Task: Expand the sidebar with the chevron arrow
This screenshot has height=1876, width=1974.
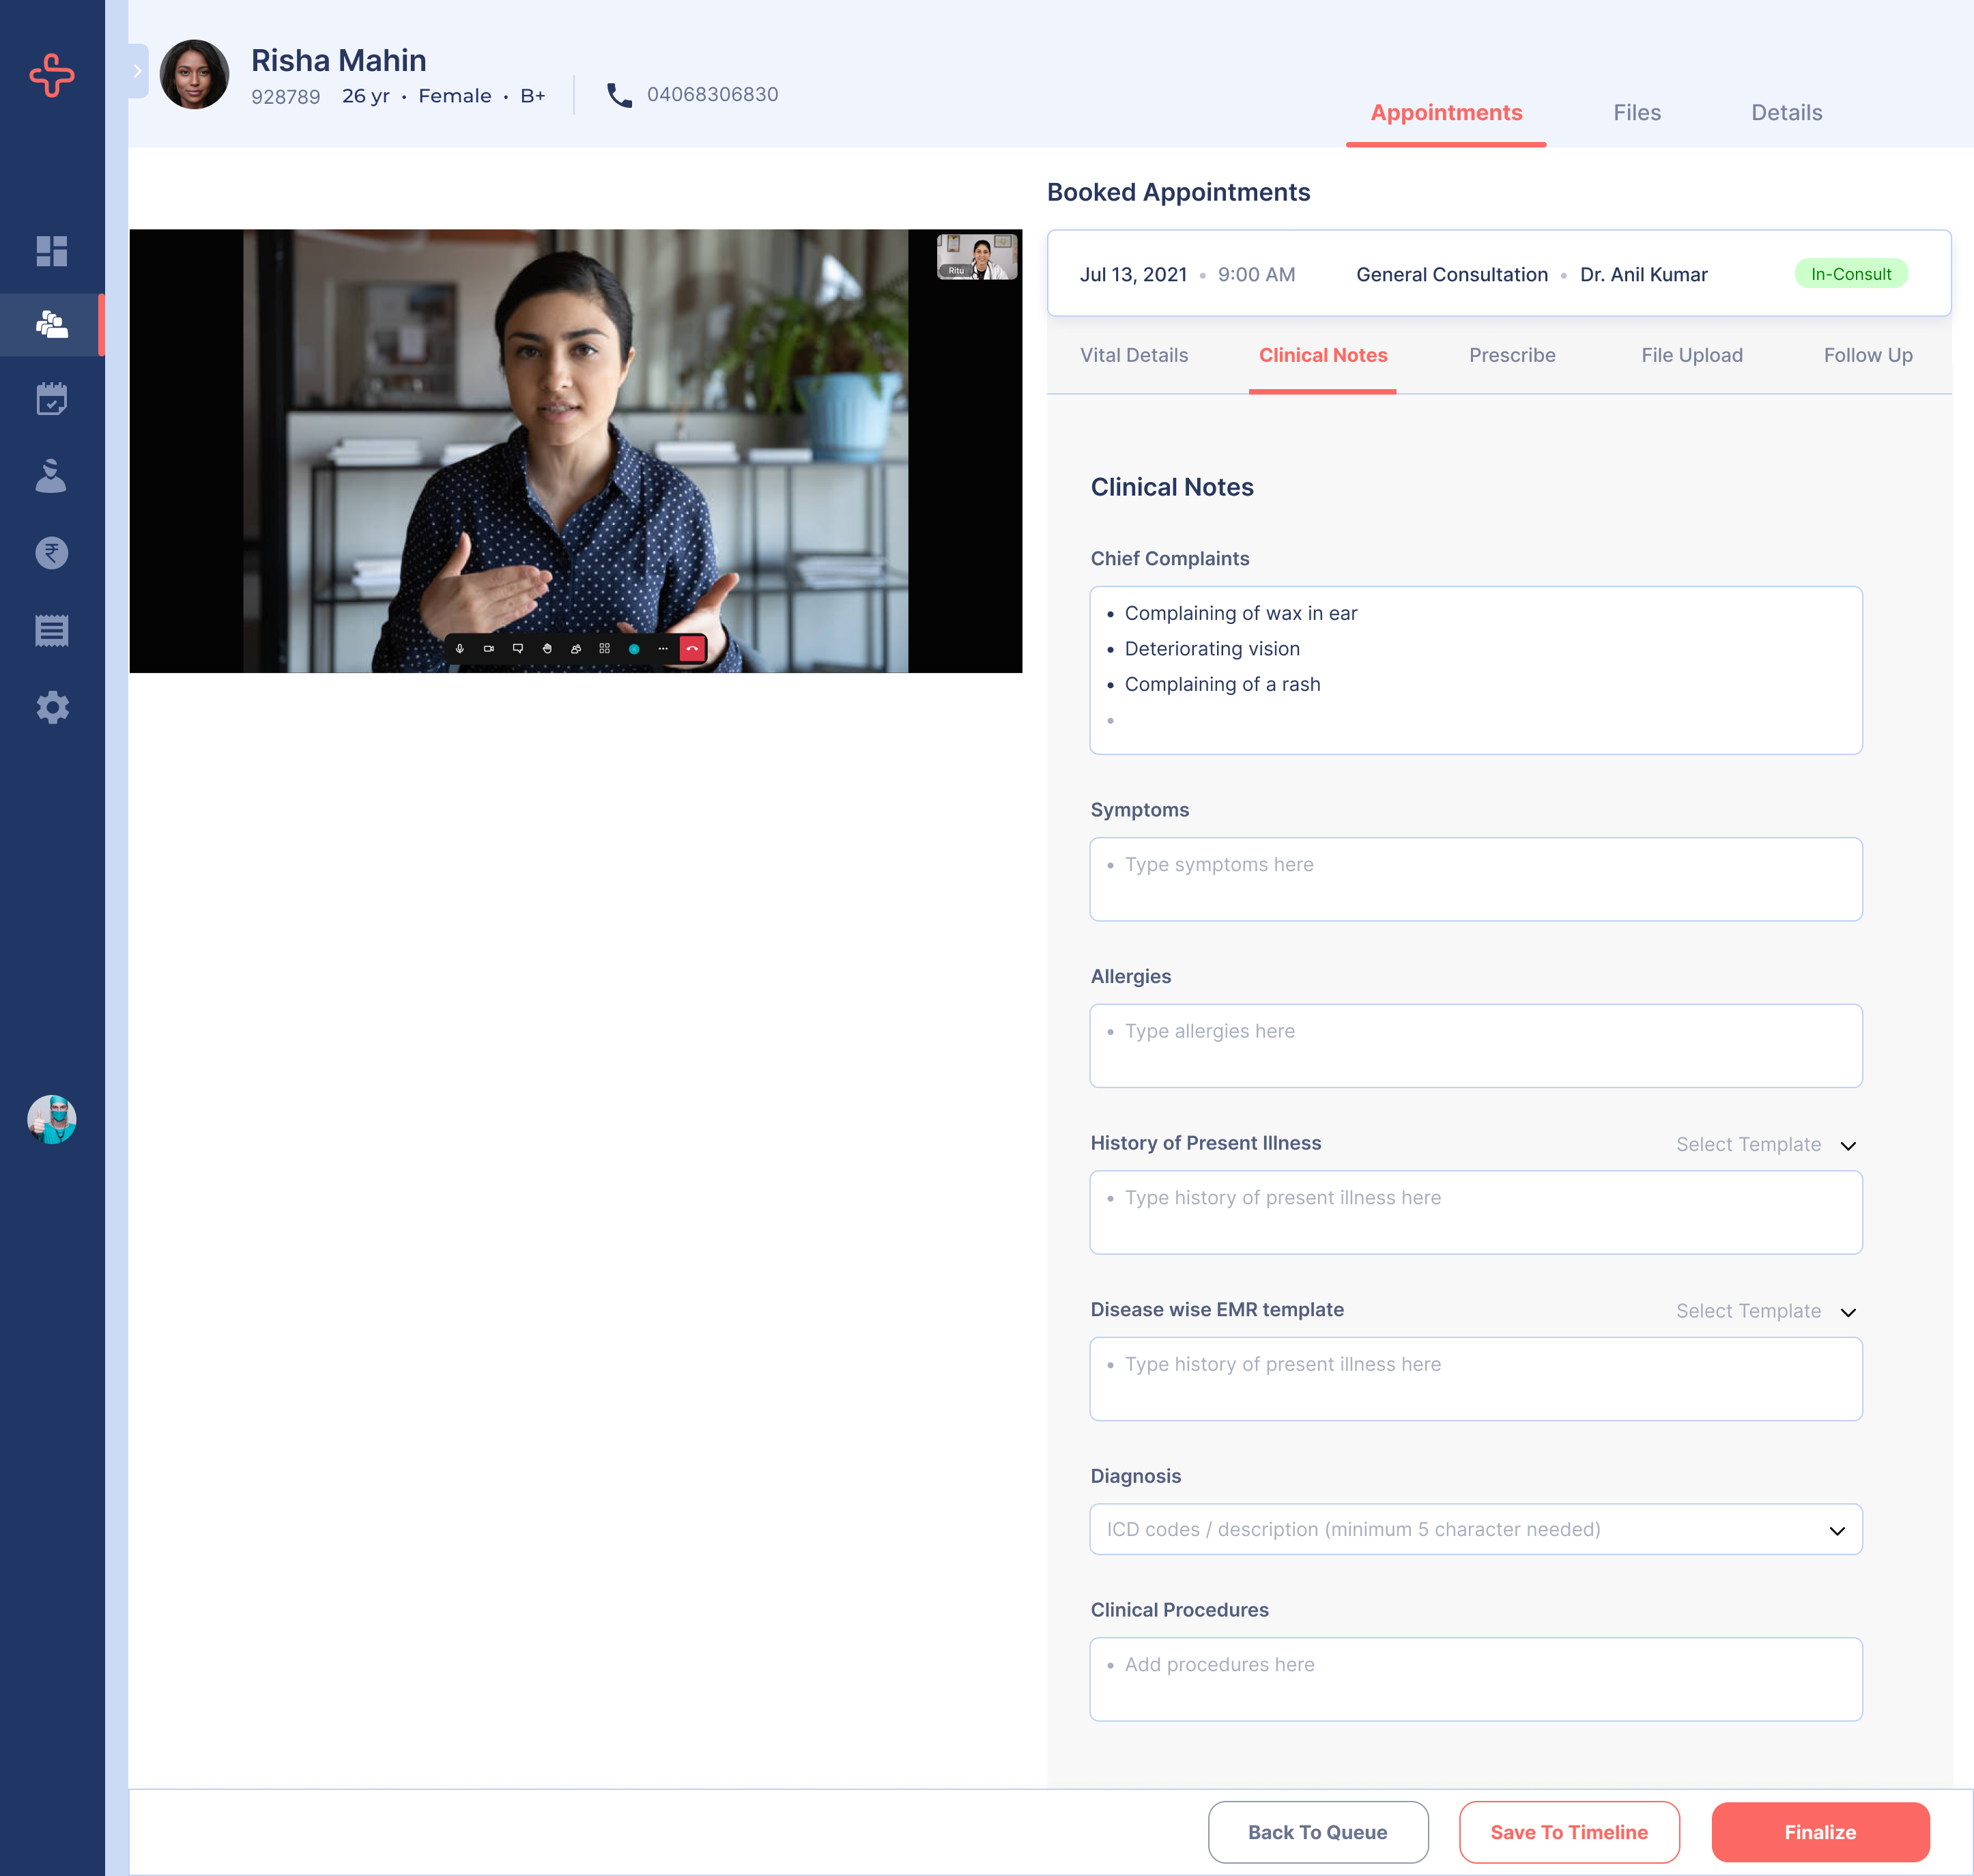Action: pyautogui.click(x=138, y=71)
